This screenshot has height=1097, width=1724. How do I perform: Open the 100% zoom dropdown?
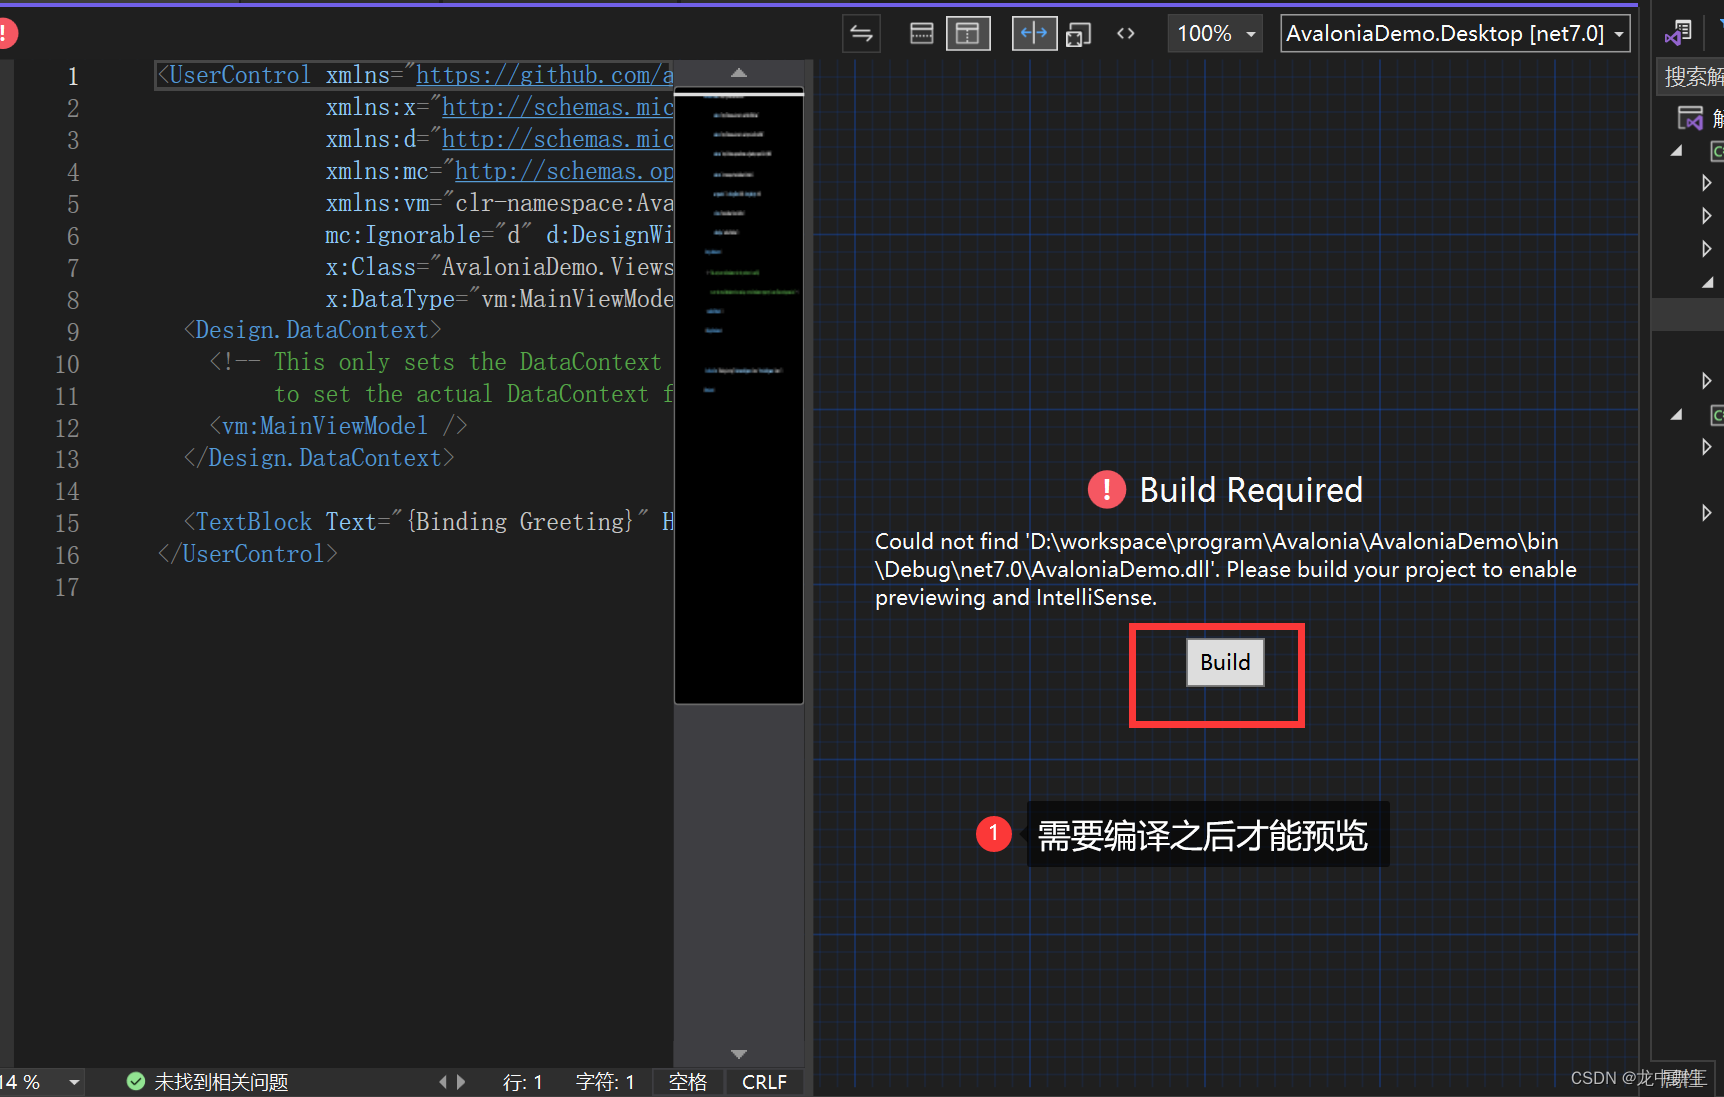click(1214, 33)
